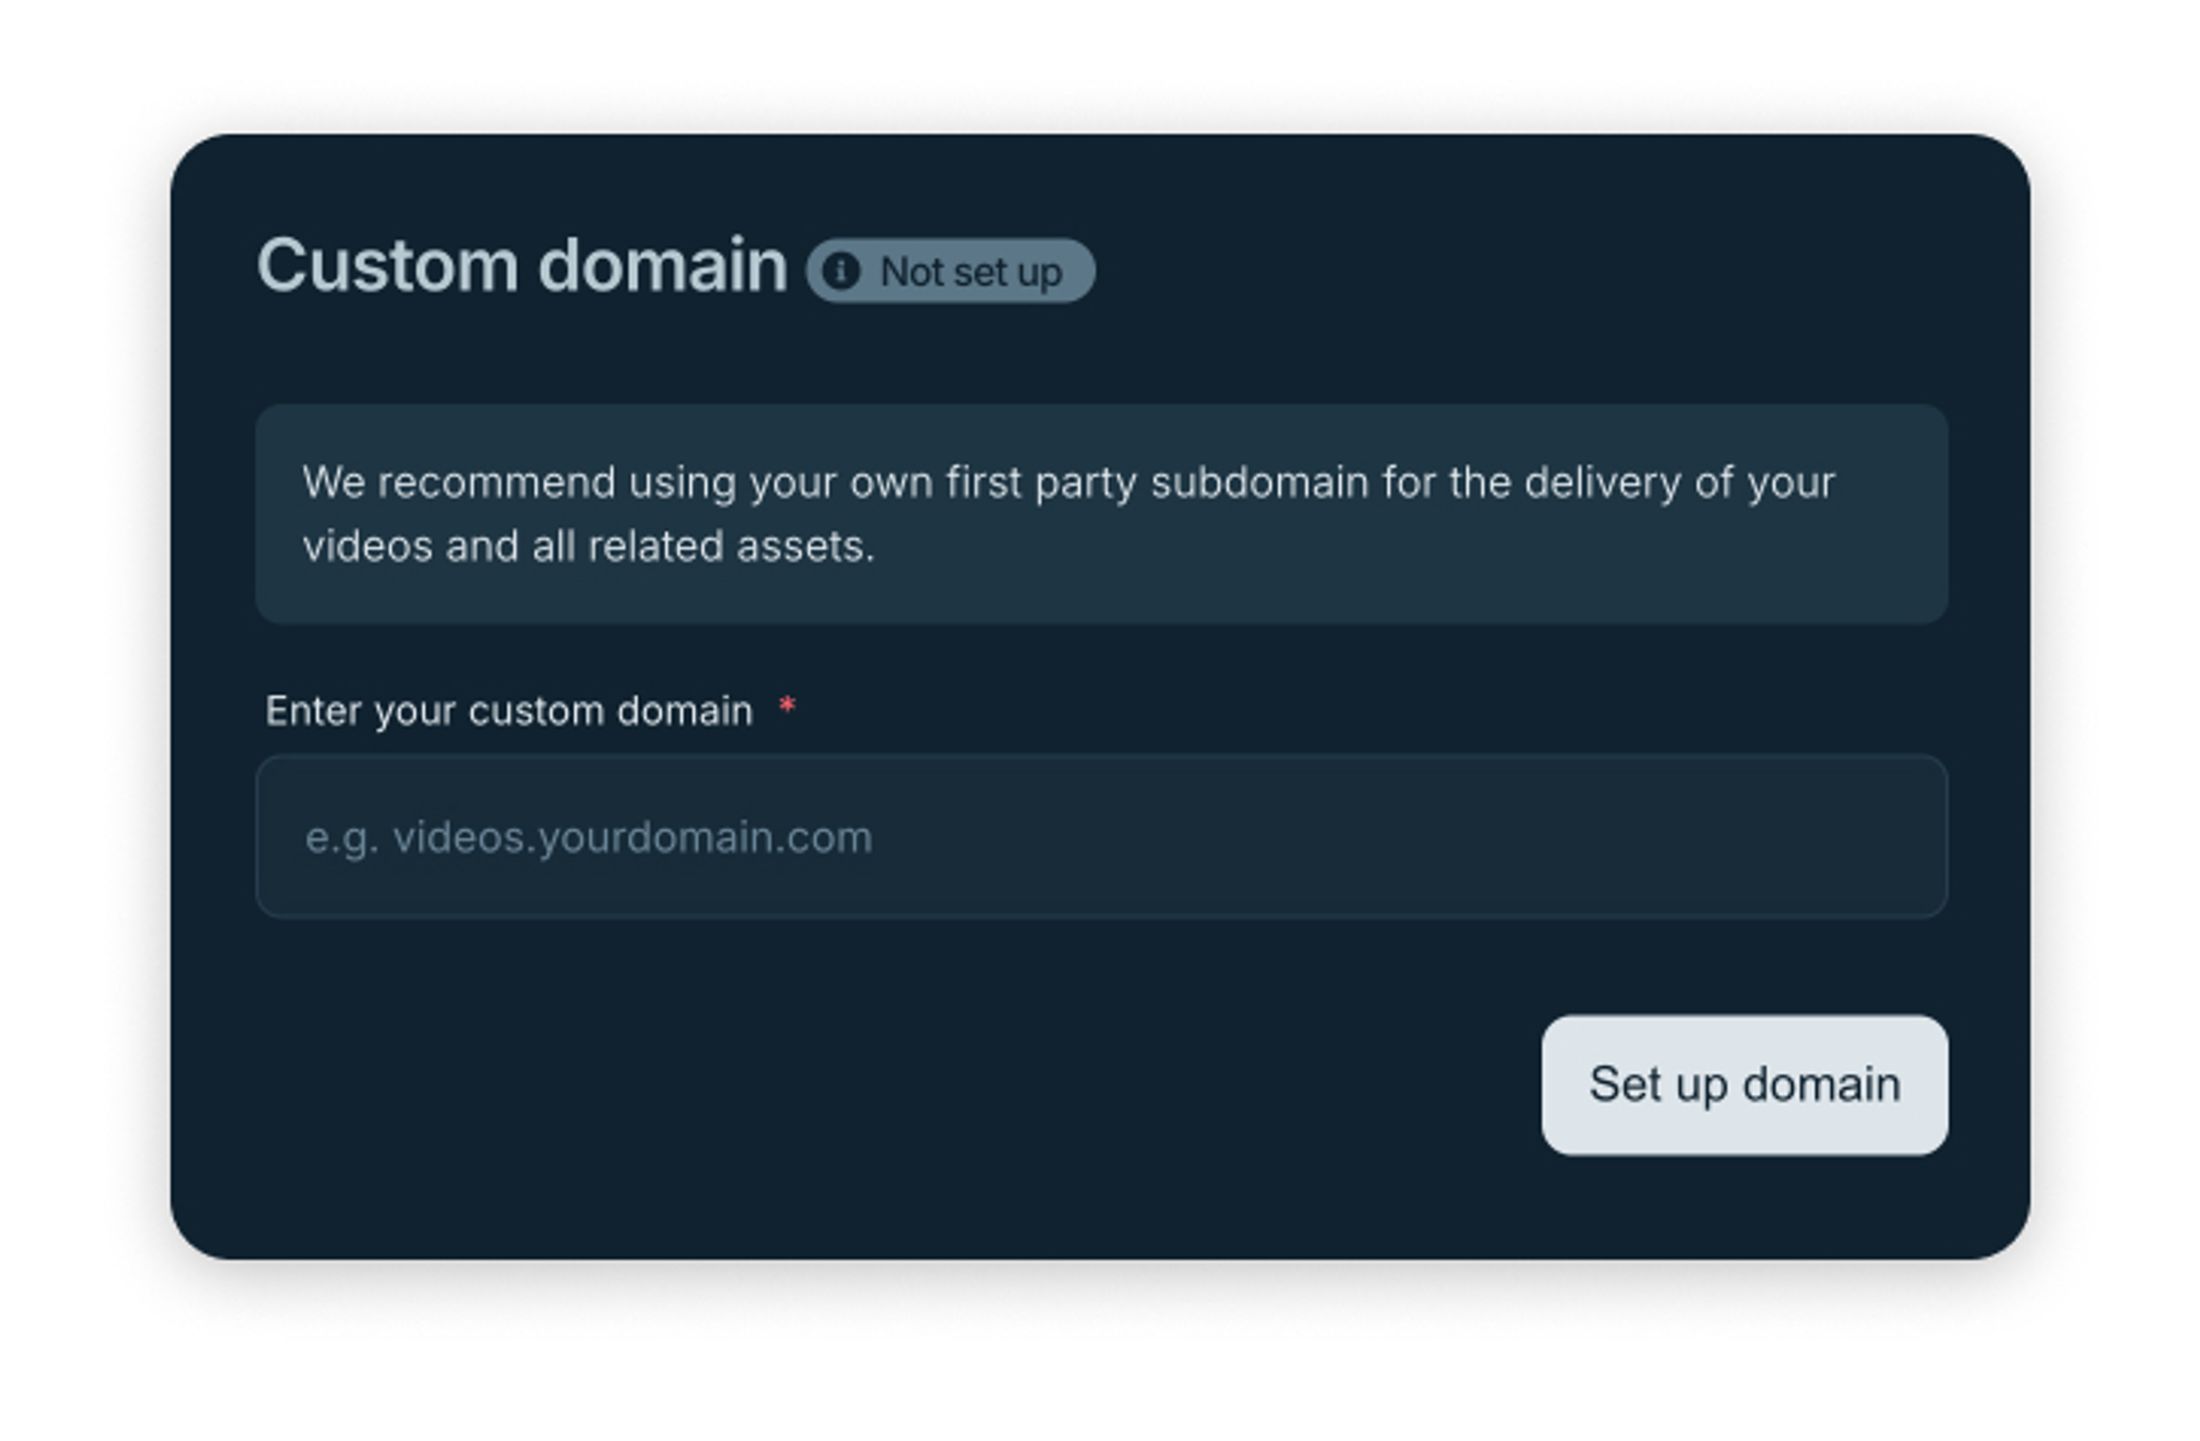Click the 'Set up domain' button label
The height and width of the screenshot is (1441, 2200).
pyautogui.click(x=1744, y=1086)
